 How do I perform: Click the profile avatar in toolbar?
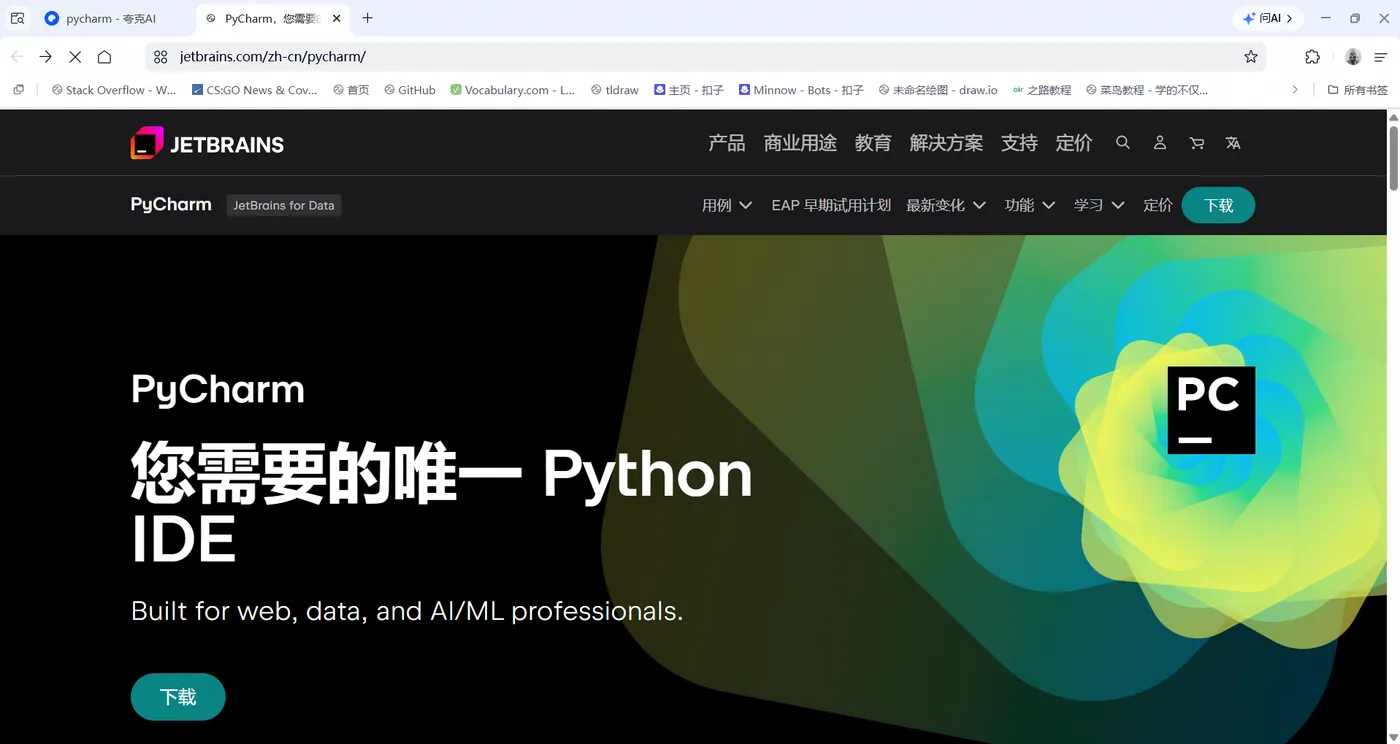[1353, 57]
